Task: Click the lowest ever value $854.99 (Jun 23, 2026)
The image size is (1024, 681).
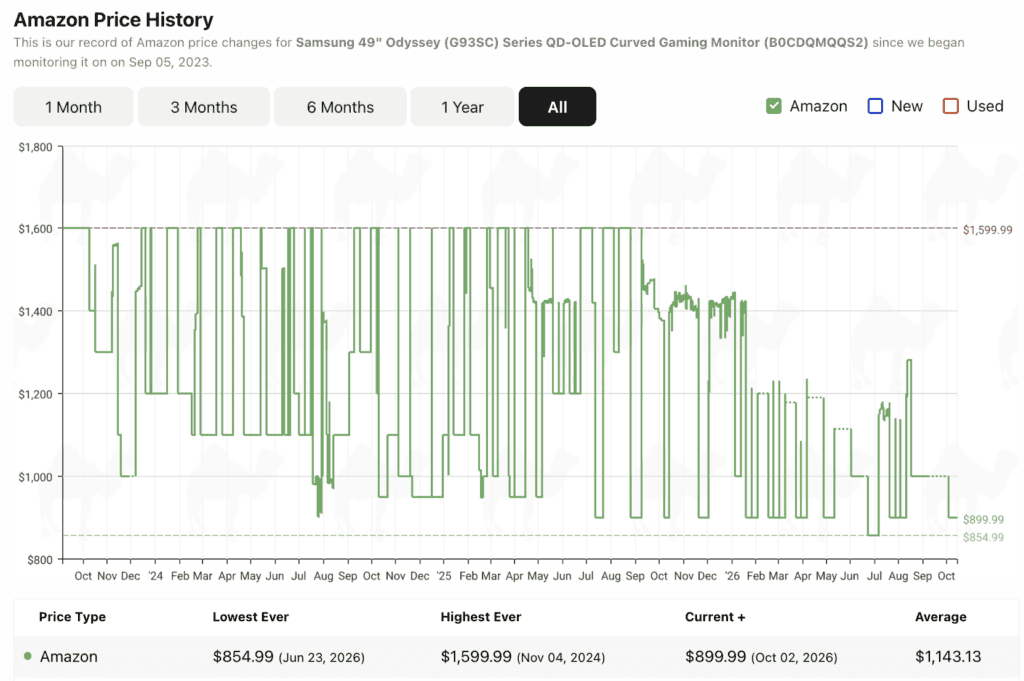Action: pos(289,657)
